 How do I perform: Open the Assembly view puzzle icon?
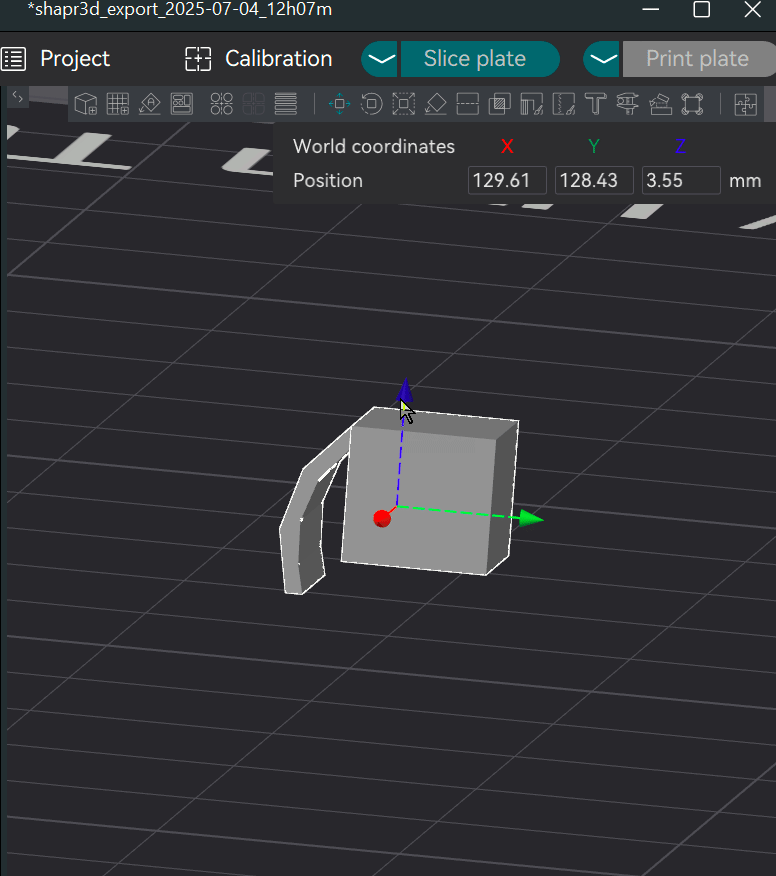pos(745,104)
